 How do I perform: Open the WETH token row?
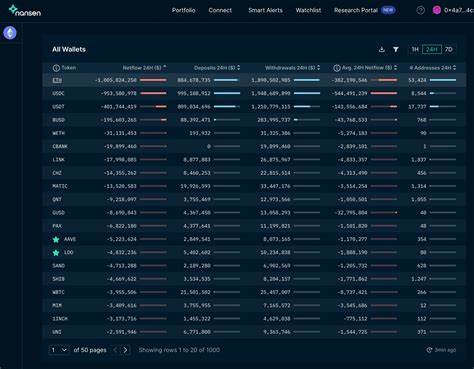tap(254, 133)
